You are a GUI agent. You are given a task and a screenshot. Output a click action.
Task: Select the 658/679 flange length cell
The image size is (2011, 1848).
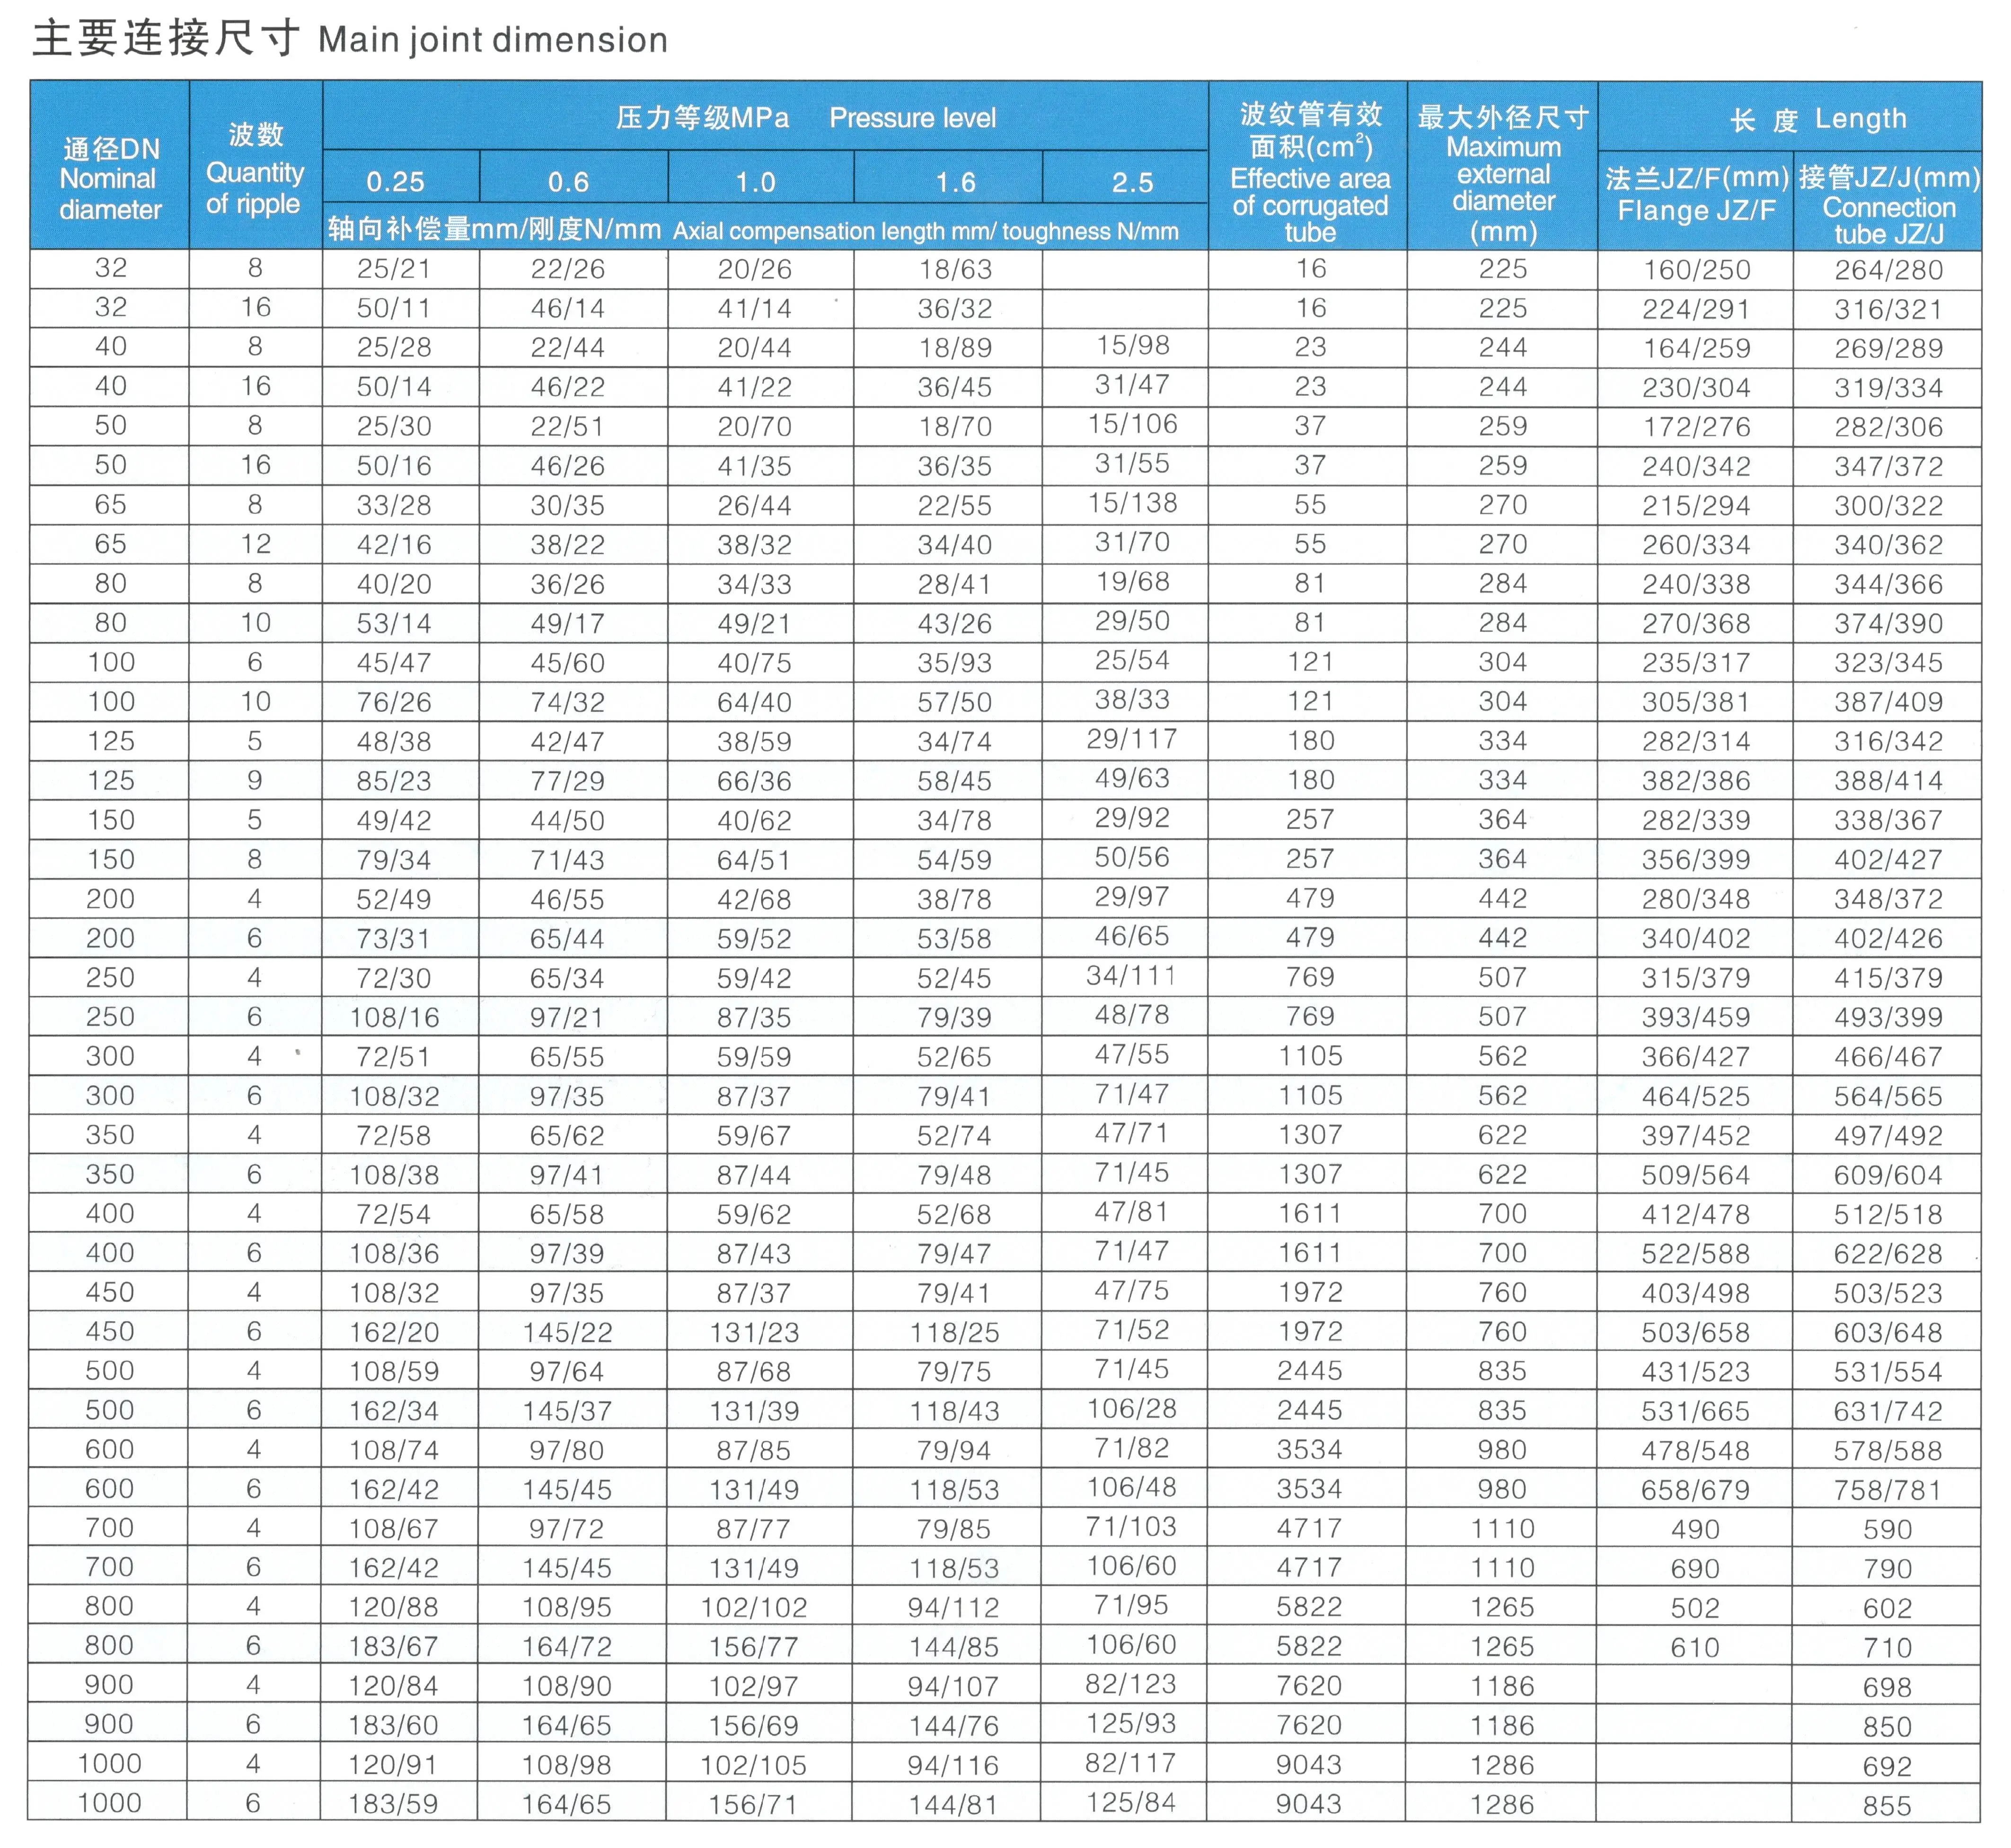1695,1490
